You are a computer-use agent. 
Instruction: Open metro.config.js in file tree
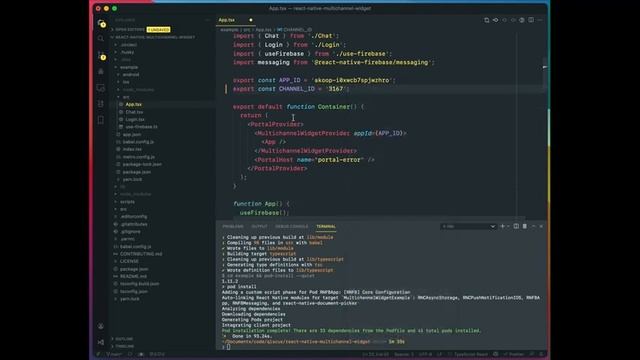pyautogui.click(x=139, y=157)
